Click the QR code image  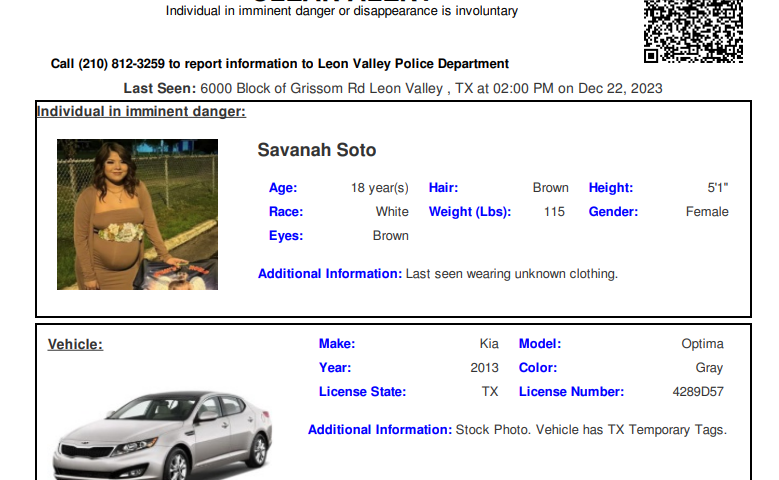point(694,31)
